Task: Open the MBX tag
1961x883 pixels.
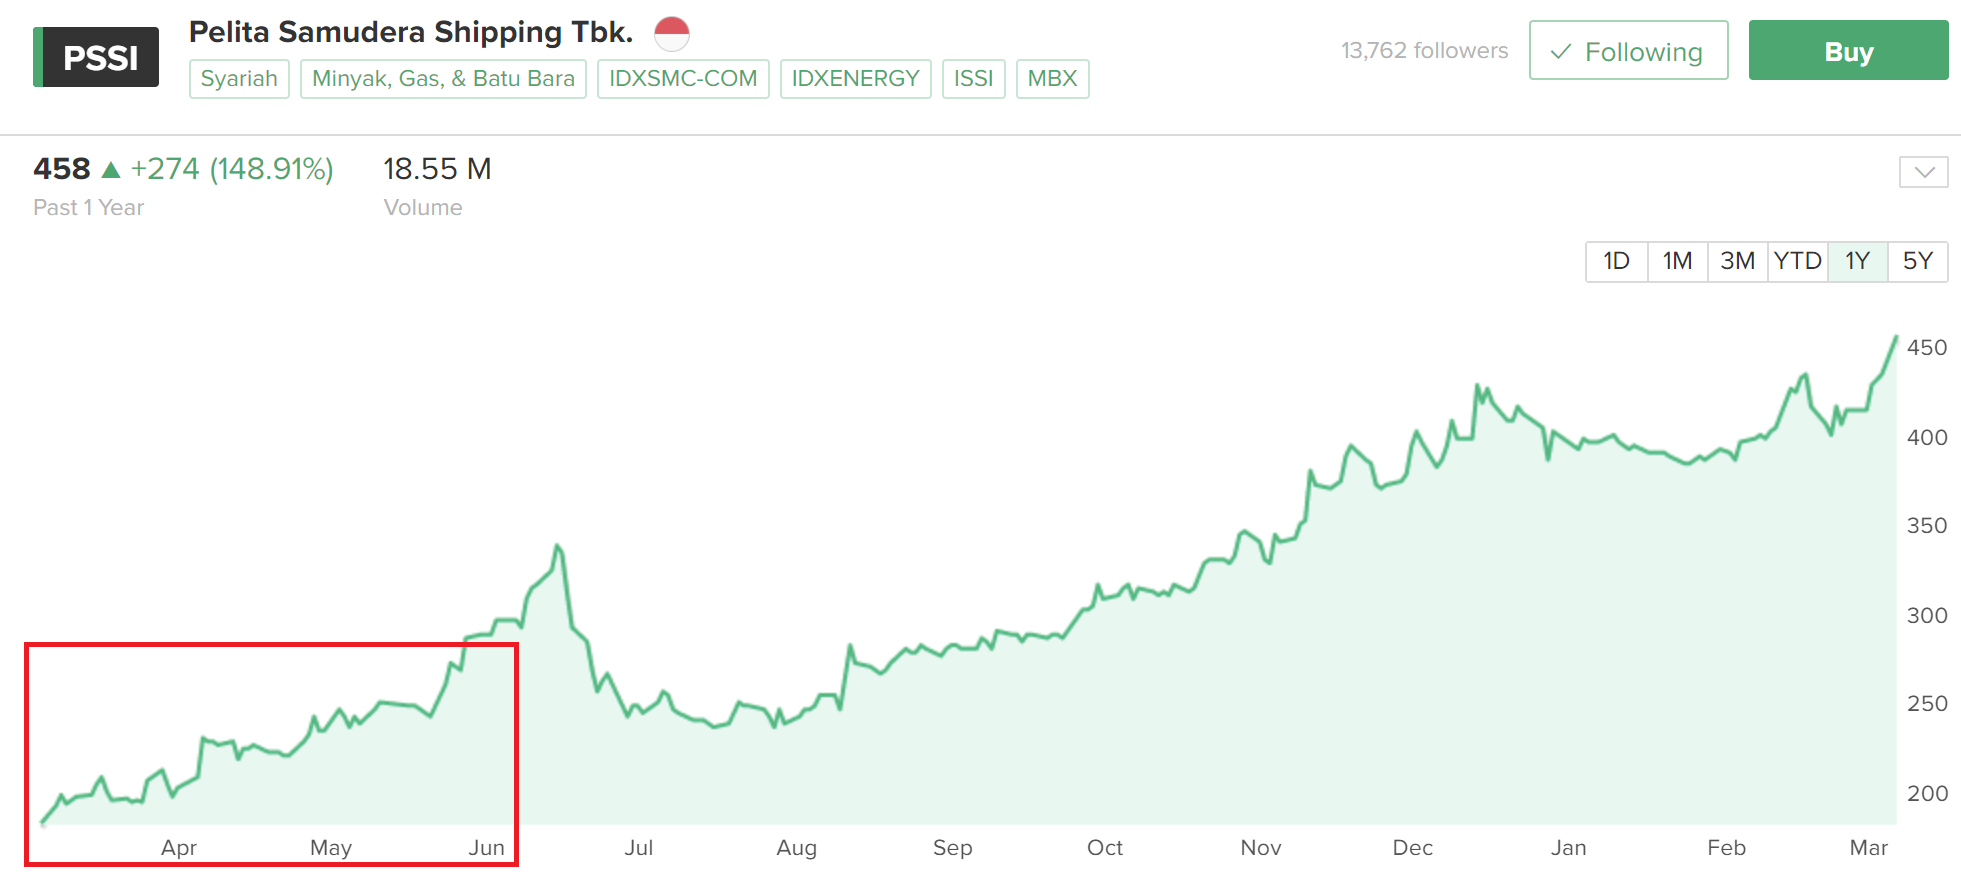Action: coord(1052,79)
